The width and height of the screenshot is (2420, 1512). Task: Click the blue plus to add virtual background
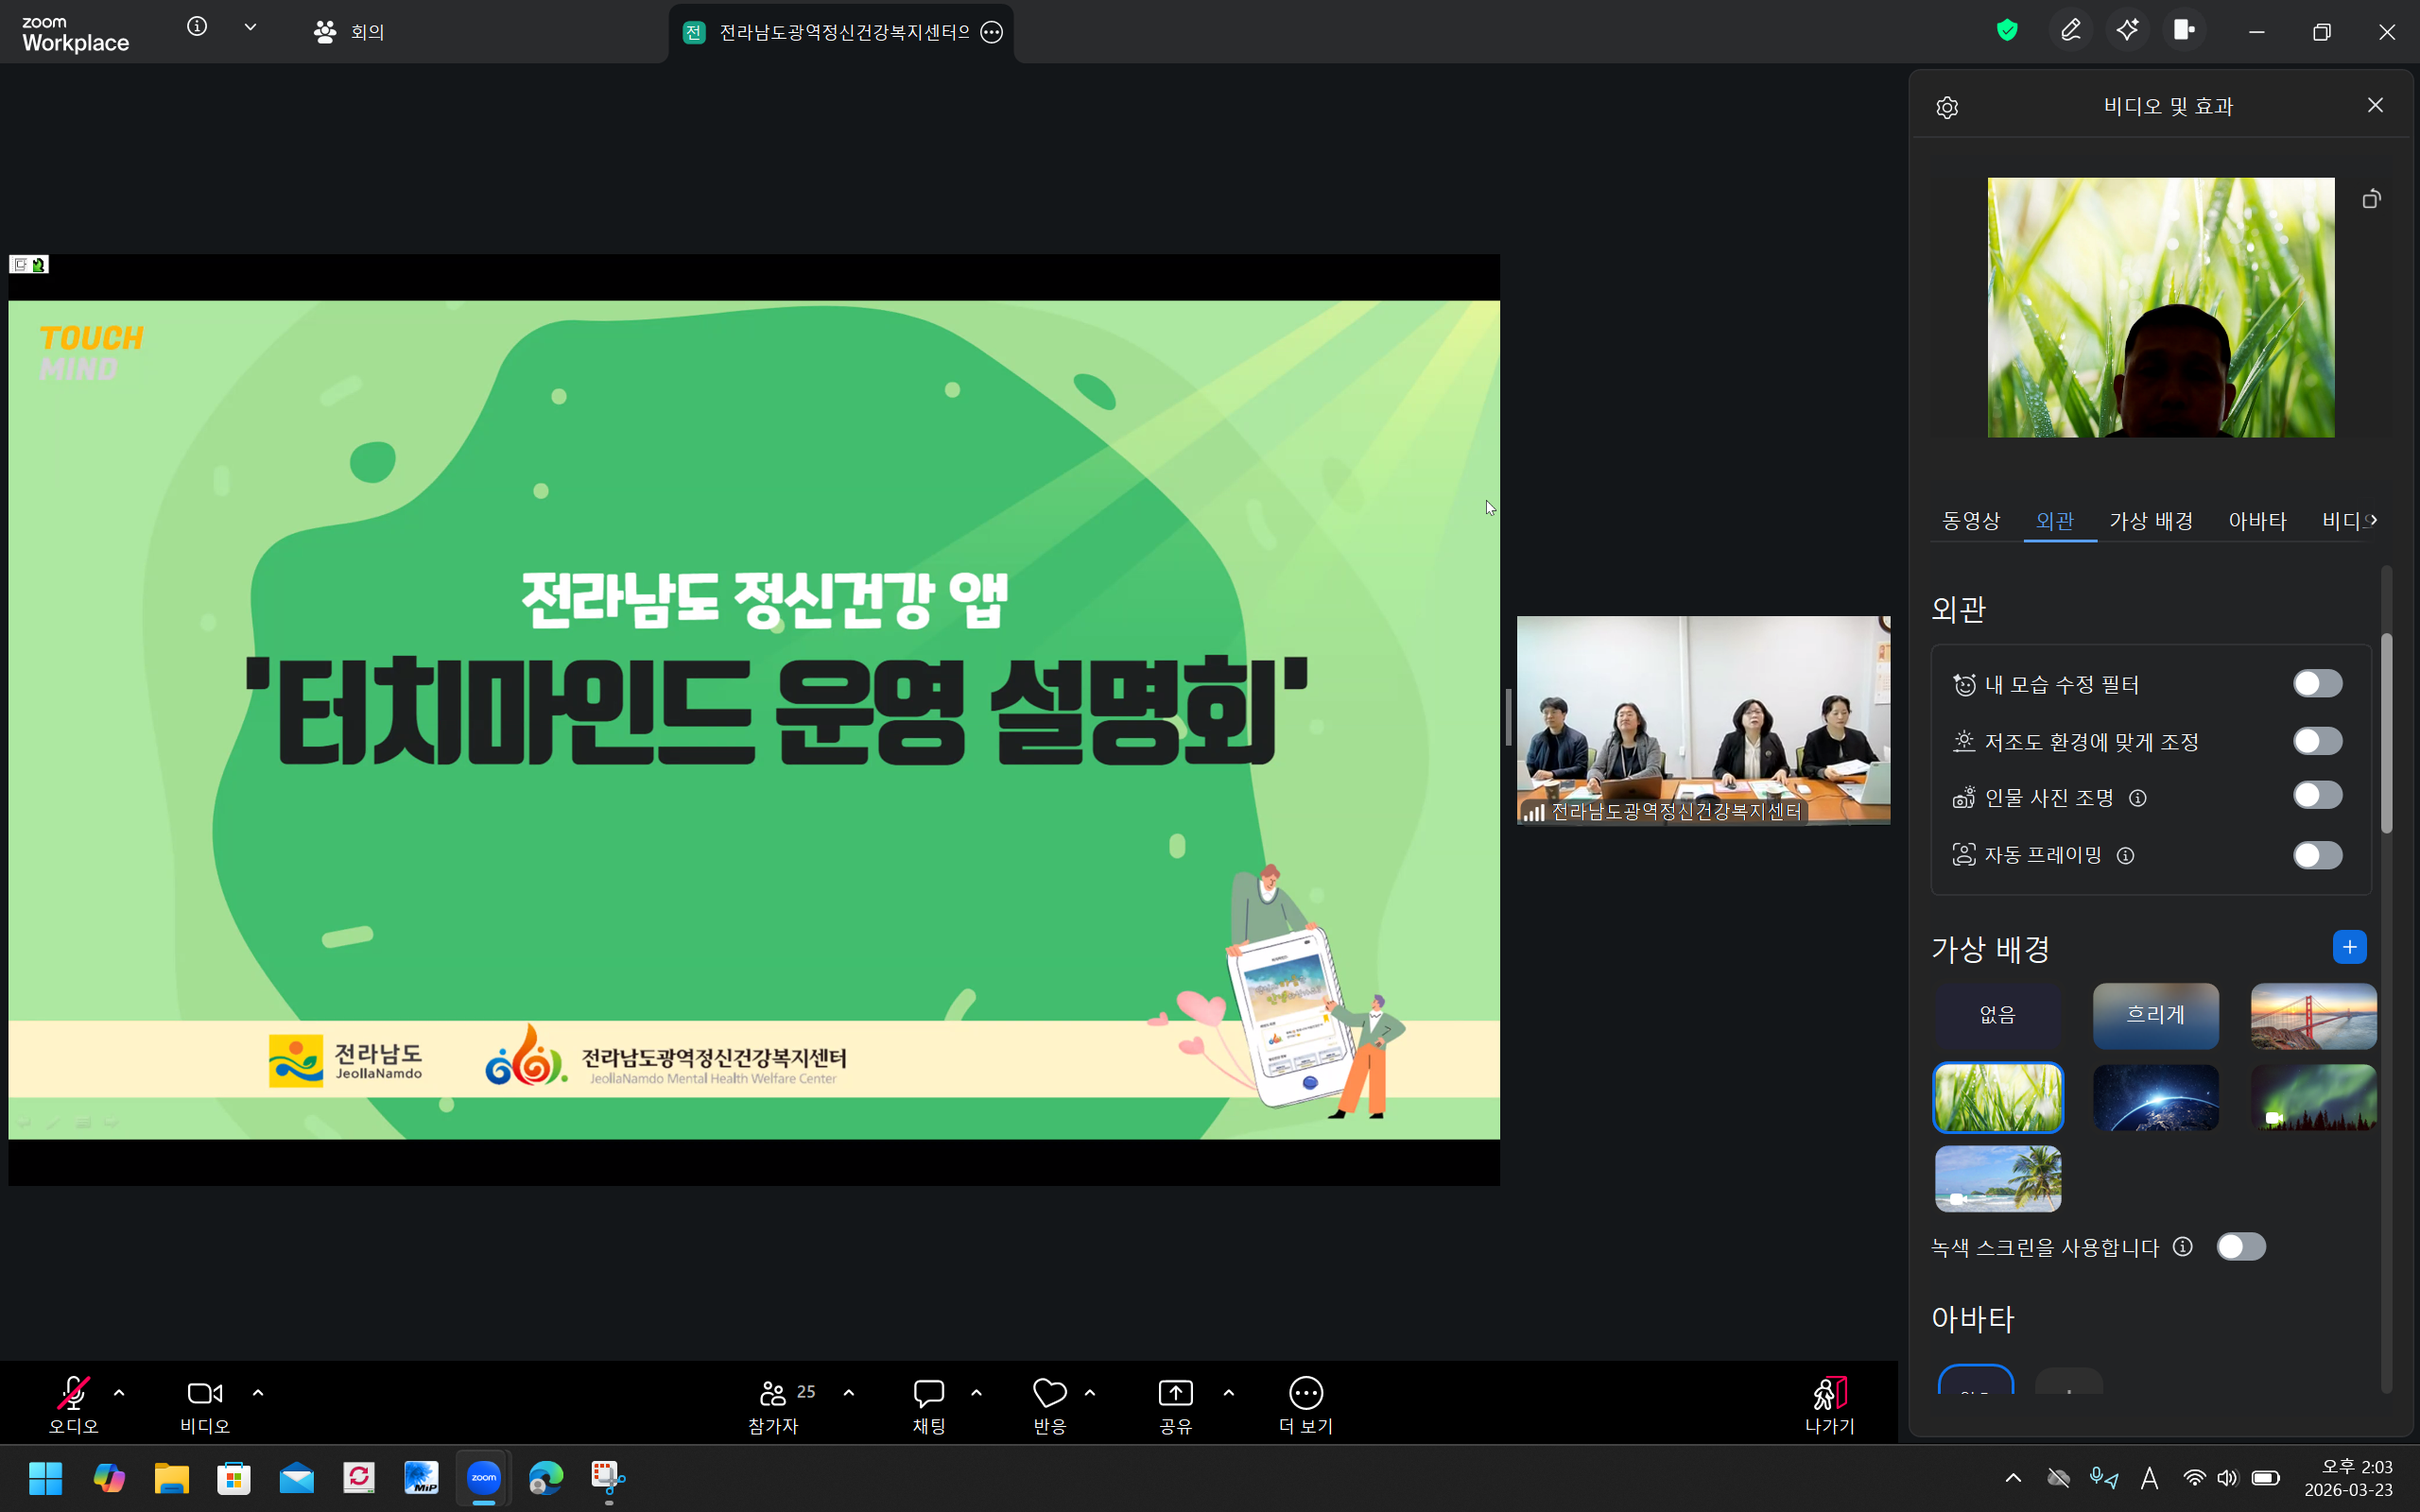(x=2349, y=946)
